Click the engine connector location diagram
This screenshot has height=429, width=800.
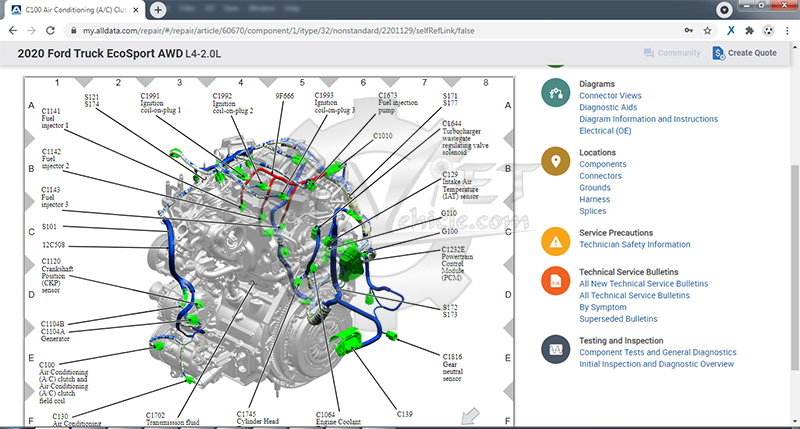click(x=269, y=251)
